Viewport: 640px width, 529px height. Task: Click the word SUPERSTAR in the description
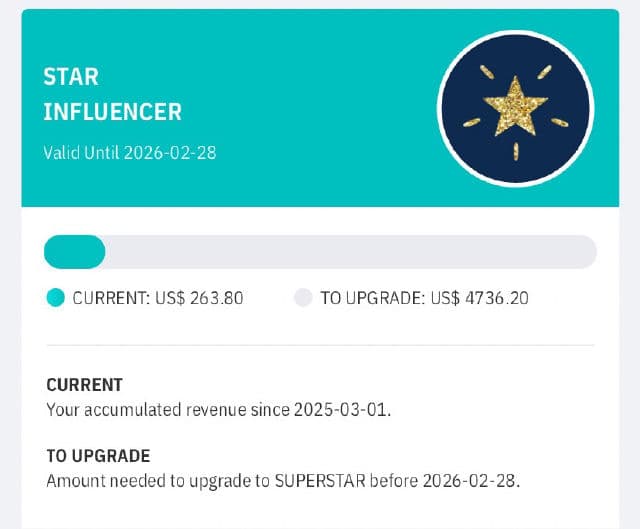coord(334,480)
